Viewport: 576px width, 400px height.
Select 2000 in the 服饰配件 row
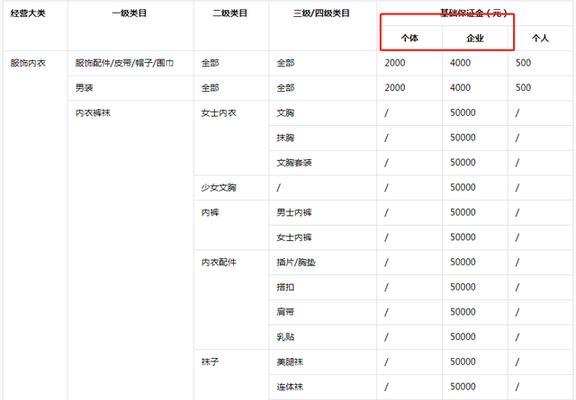click(x=395, y=63)
